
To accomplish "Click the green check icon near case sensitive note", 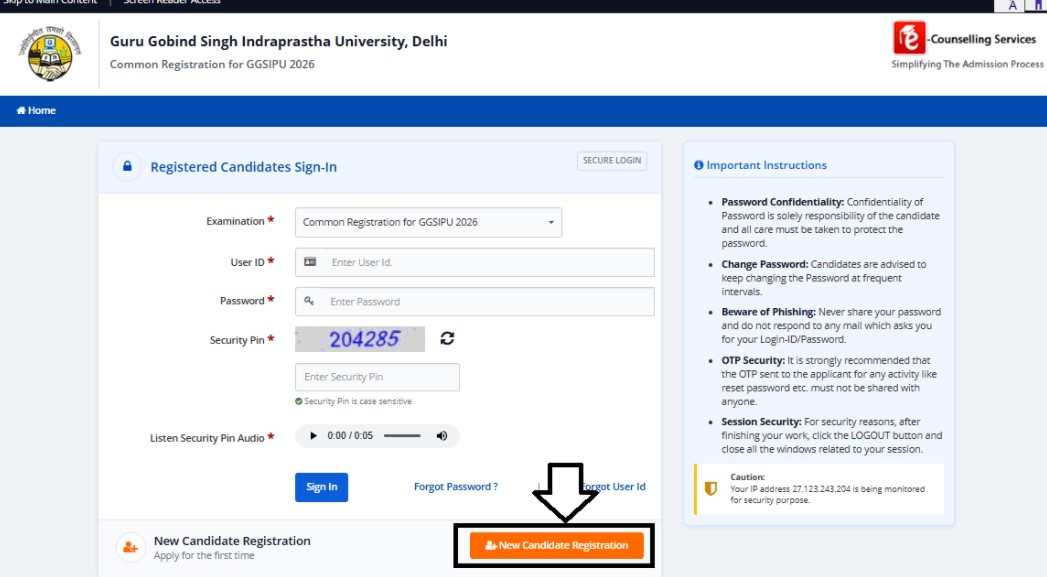I will 298,401.
